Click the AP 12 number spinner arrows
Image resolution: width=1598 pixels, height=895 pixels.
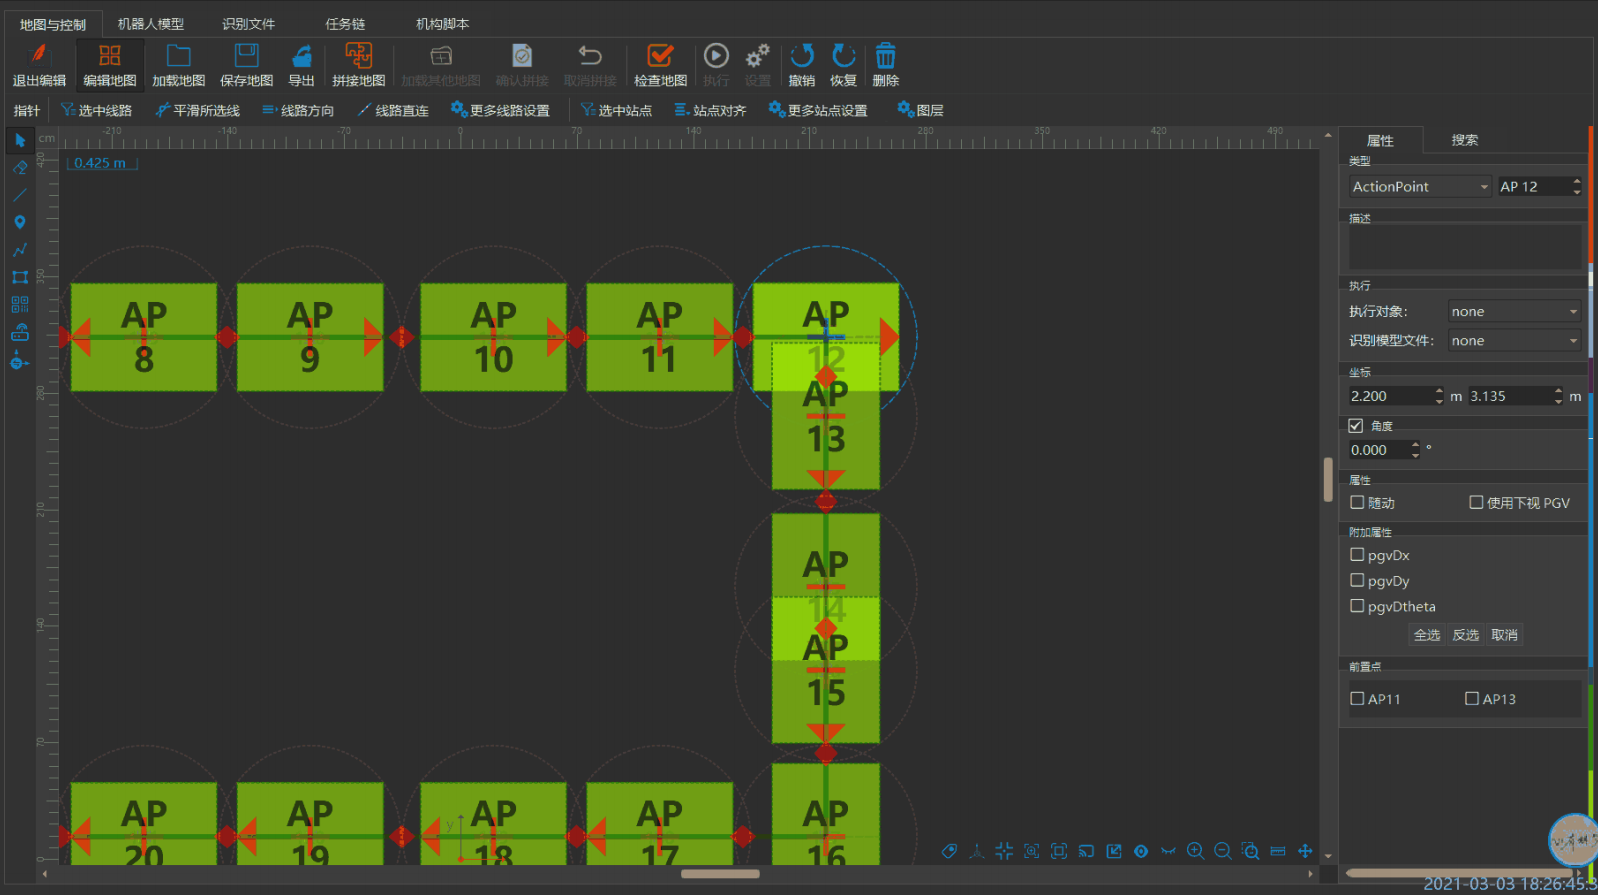[x=1577, y=186]
